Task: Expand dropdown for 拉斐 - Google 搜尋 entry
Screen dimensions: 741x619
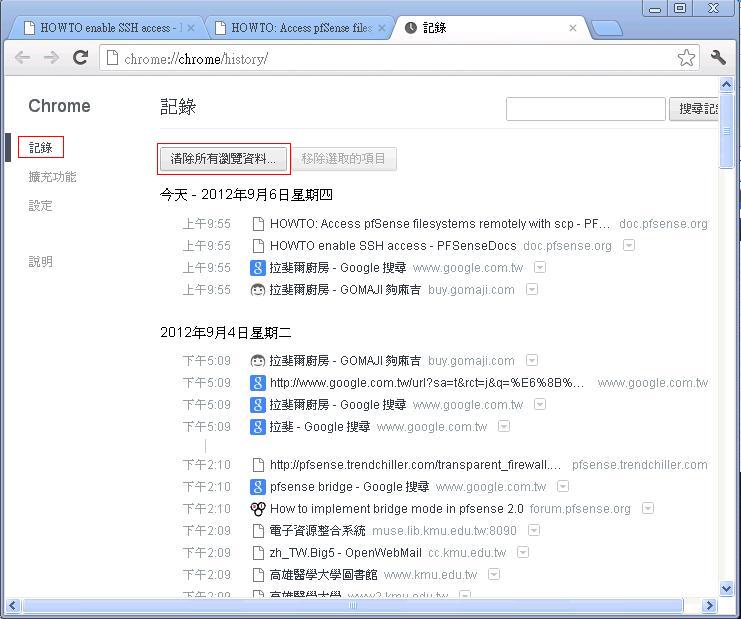Action: point(504,427)
